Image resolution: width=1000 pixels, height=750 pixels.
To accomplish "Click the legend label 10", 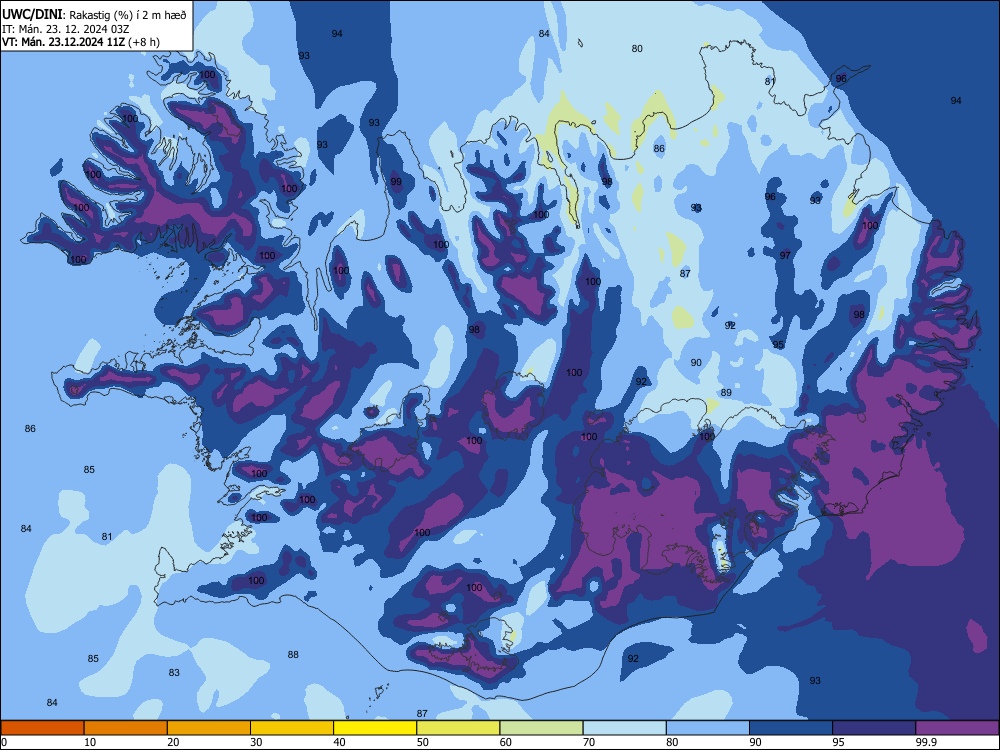I will [90, 742].
